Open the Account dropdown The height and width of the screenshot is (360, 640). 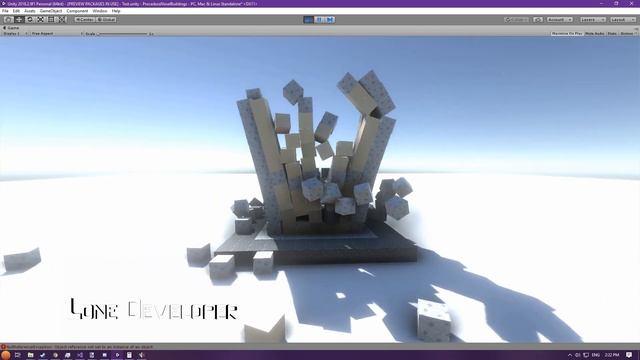[x=560, y=20]
